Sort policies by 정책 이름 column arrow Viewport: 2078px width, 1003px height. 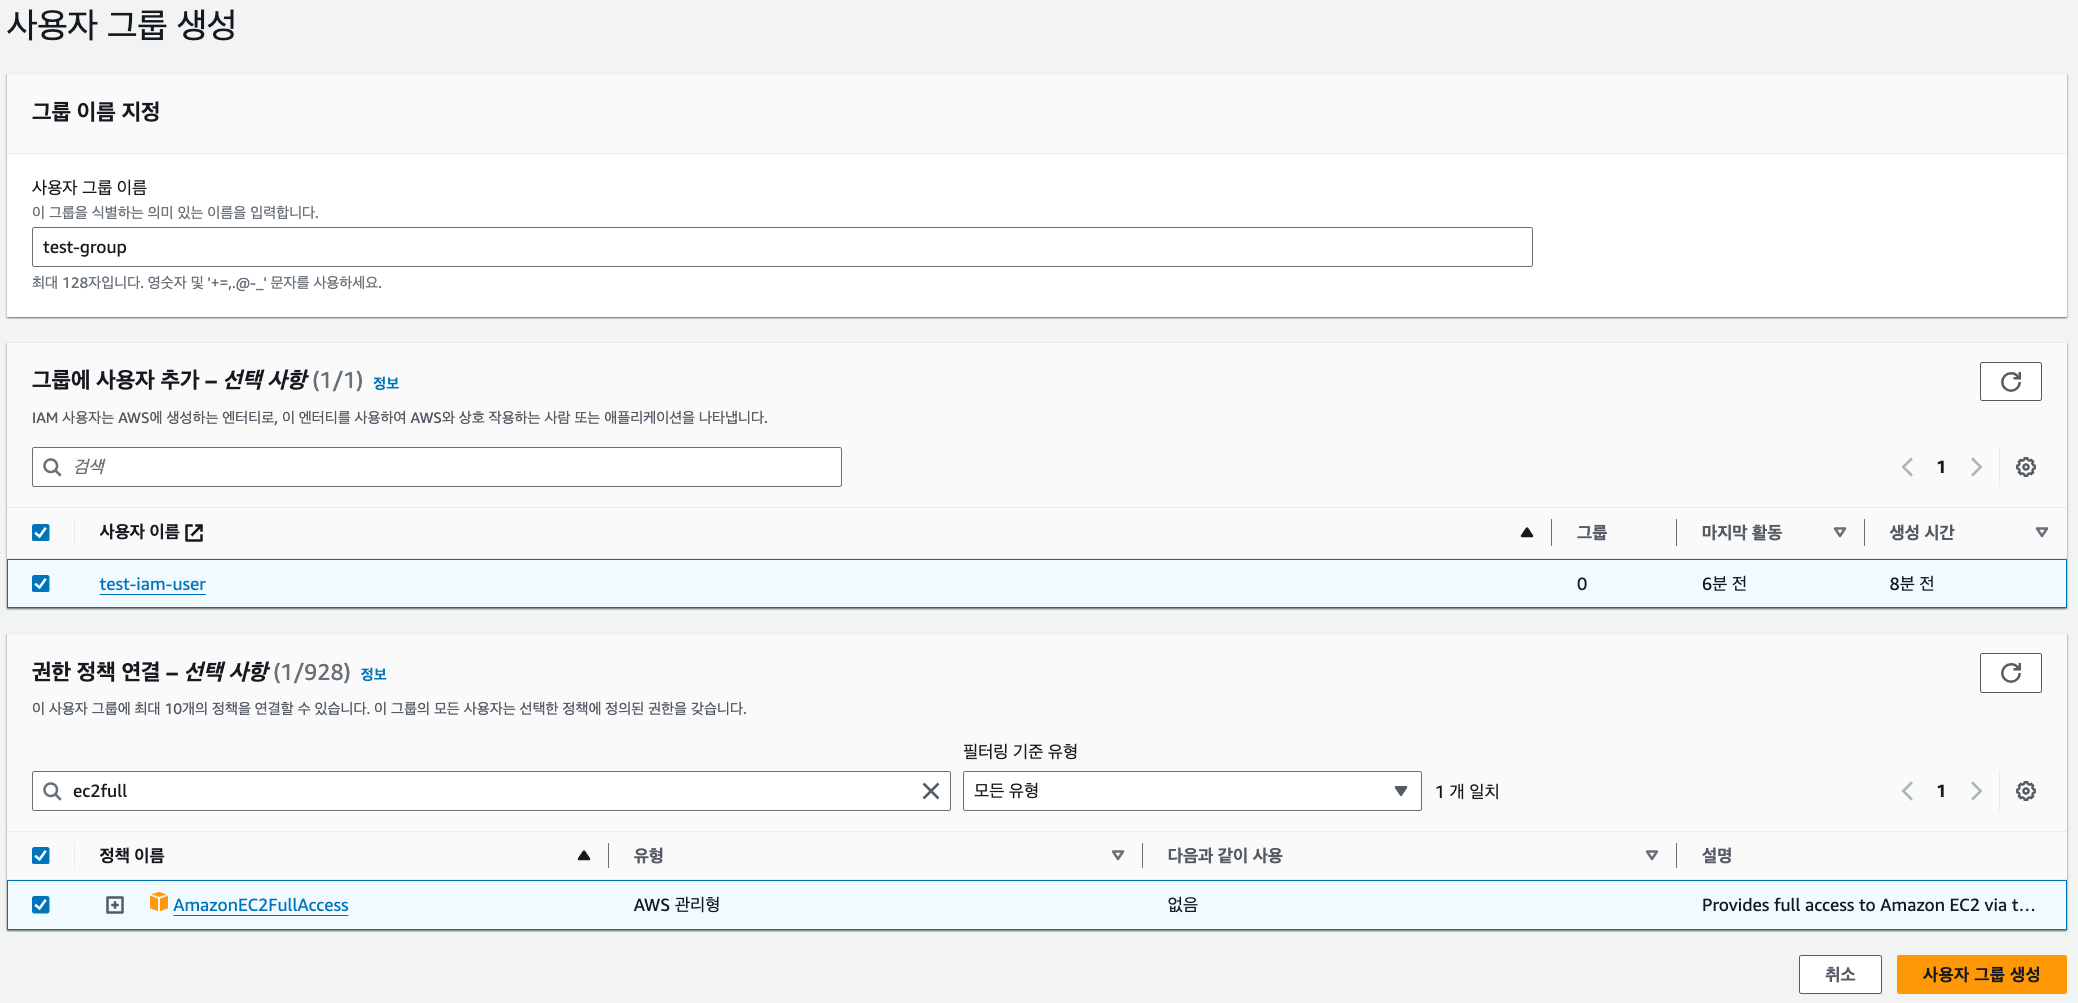tap(584, 855)
